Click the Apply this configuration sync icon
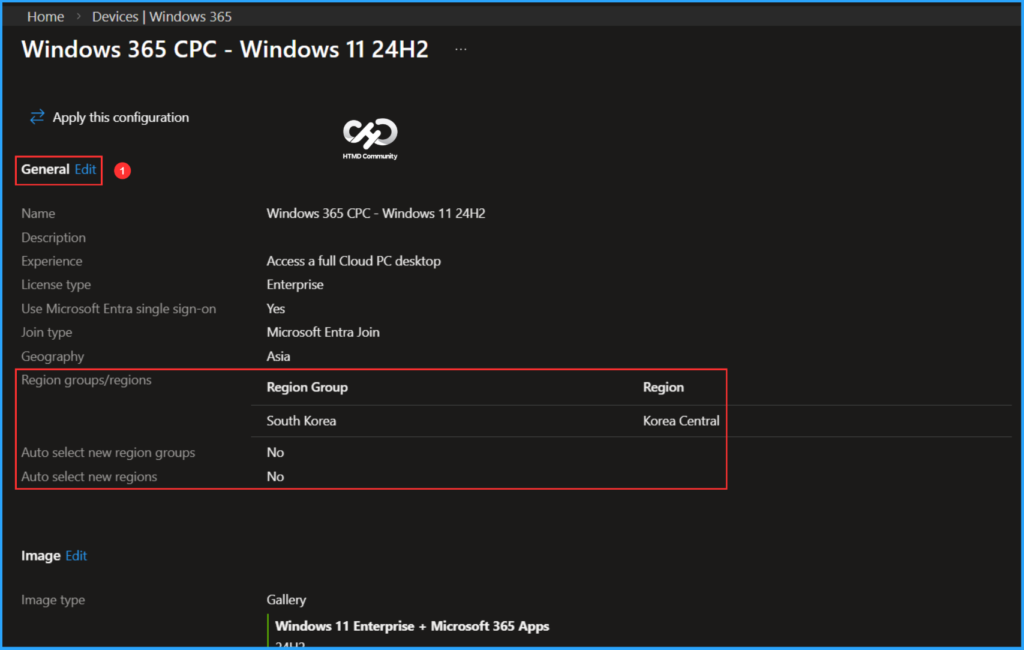Image resolution: width=1024 pixels, height=650 pixels. [37, 117]
